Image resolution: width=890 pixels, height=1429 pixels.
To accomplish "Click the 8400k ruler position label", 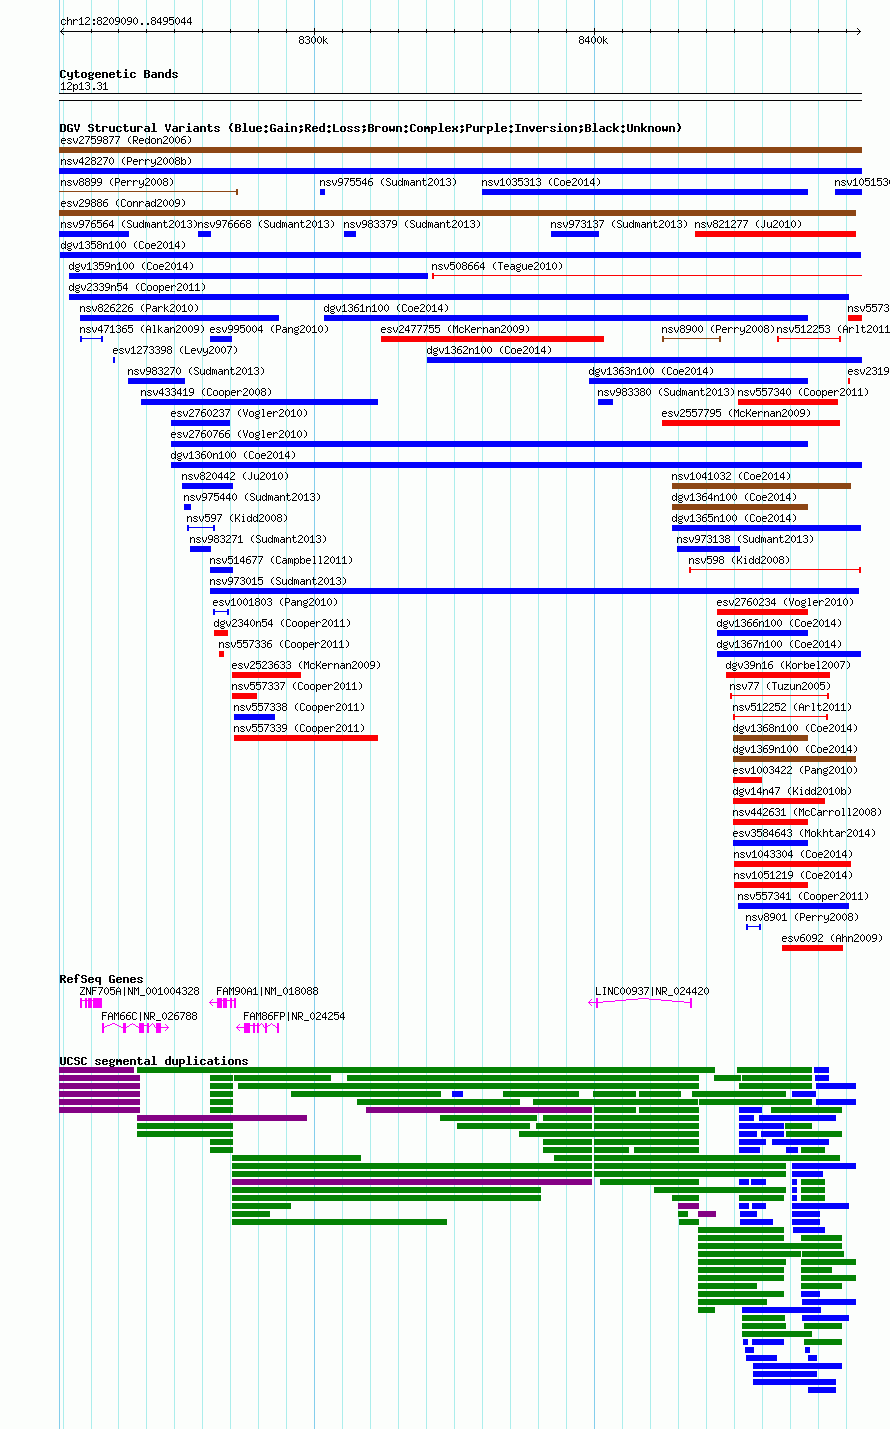I will [593, 40].
